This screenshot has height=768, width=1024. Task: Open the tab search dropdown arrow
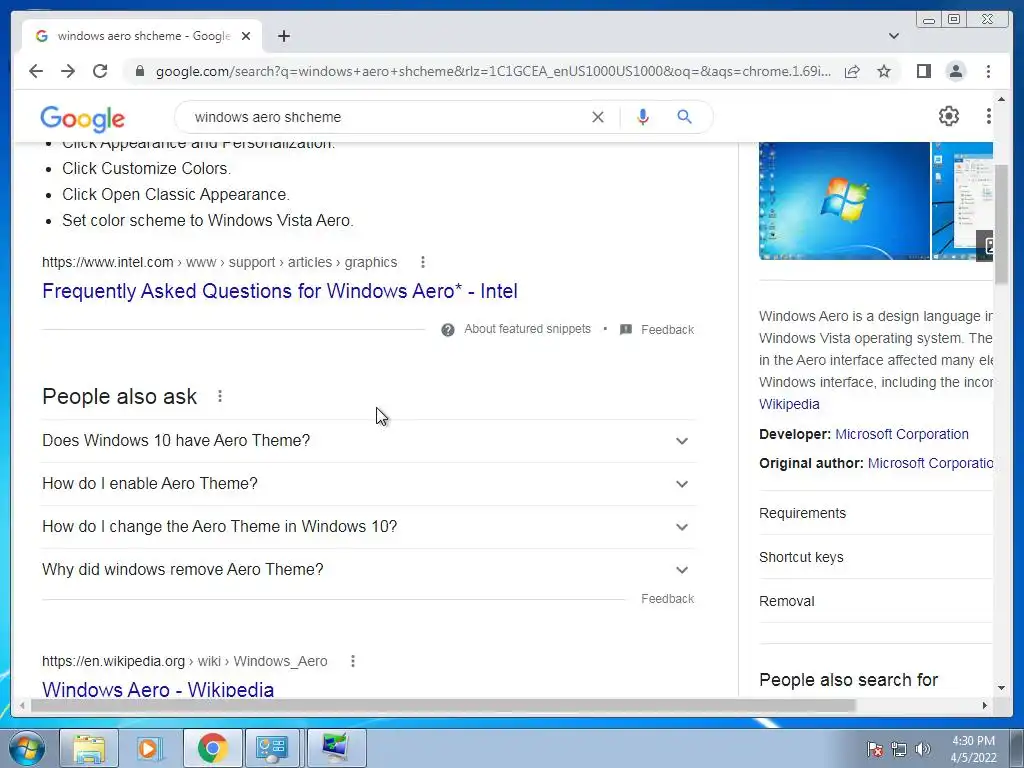tap(894, 36)
